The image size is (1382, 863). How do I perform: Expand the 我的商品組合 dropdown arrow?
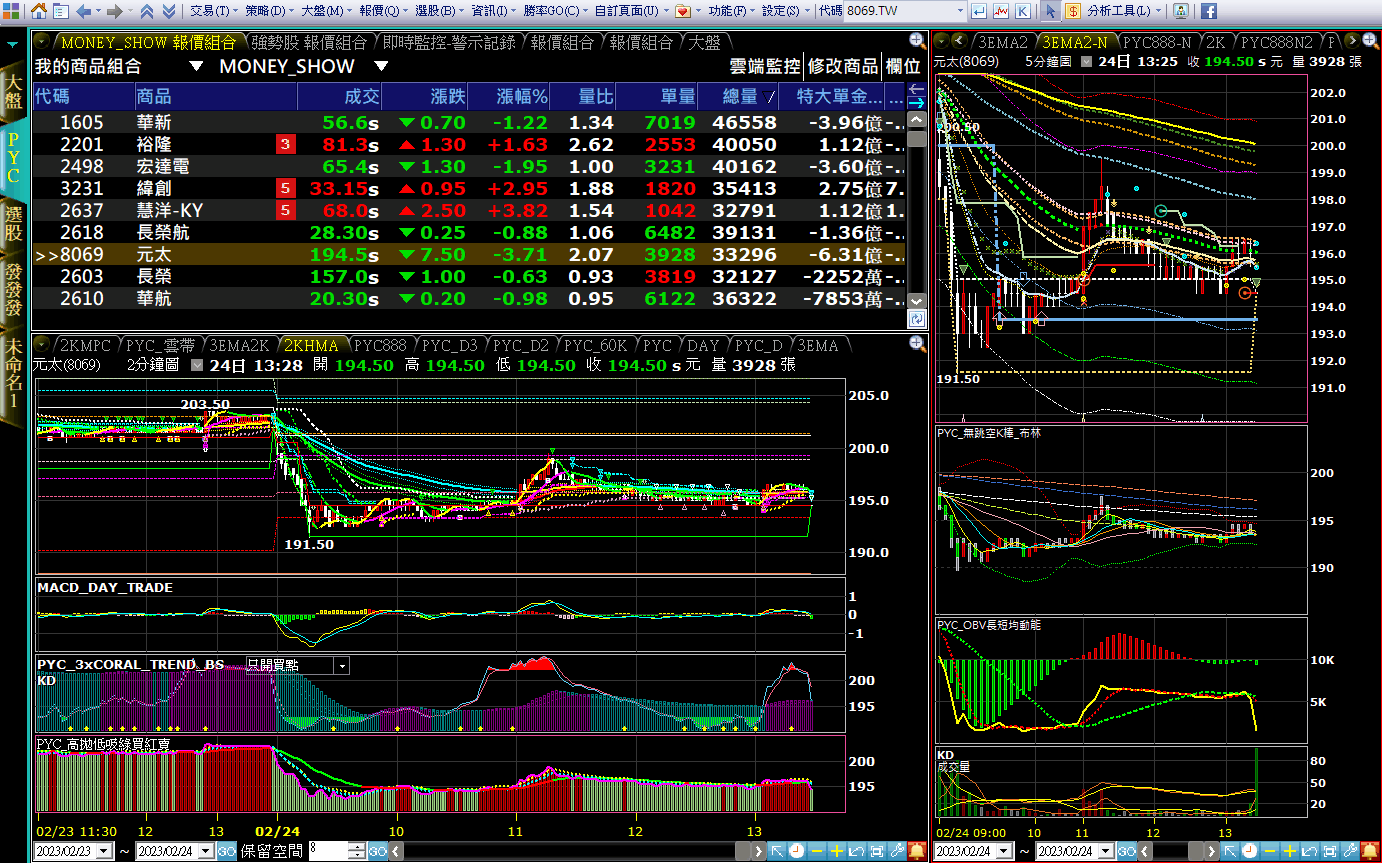[x=196, y=67]
